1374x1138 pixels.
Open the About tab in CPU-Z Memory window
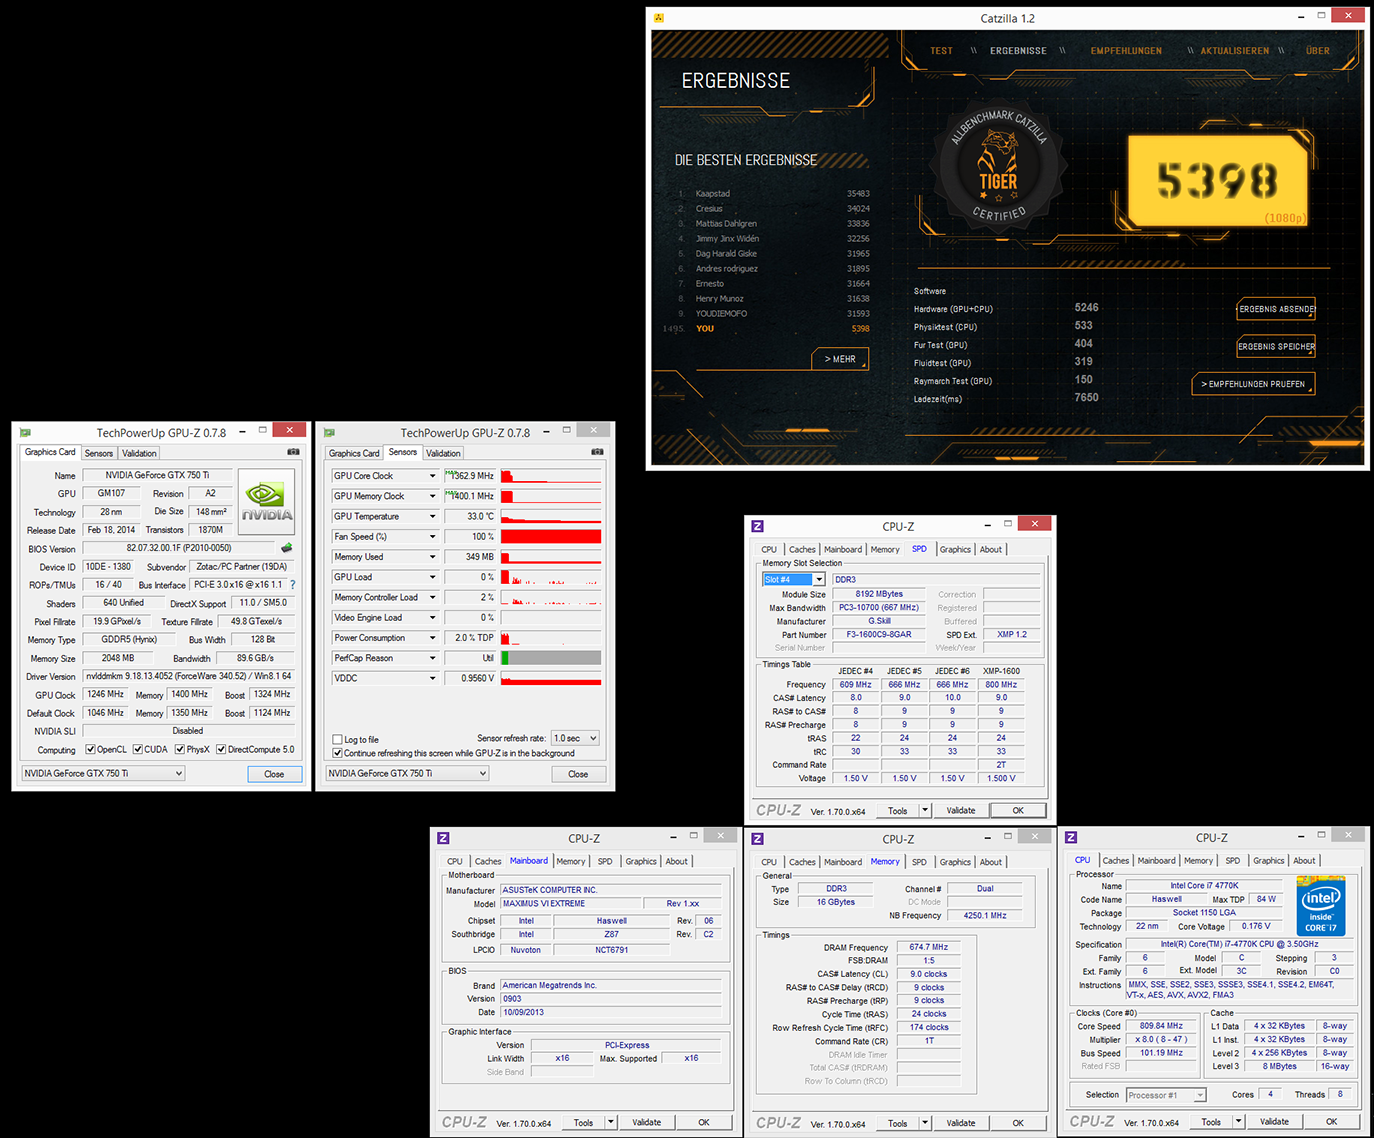pyautogui.click(x=991, y=862)
